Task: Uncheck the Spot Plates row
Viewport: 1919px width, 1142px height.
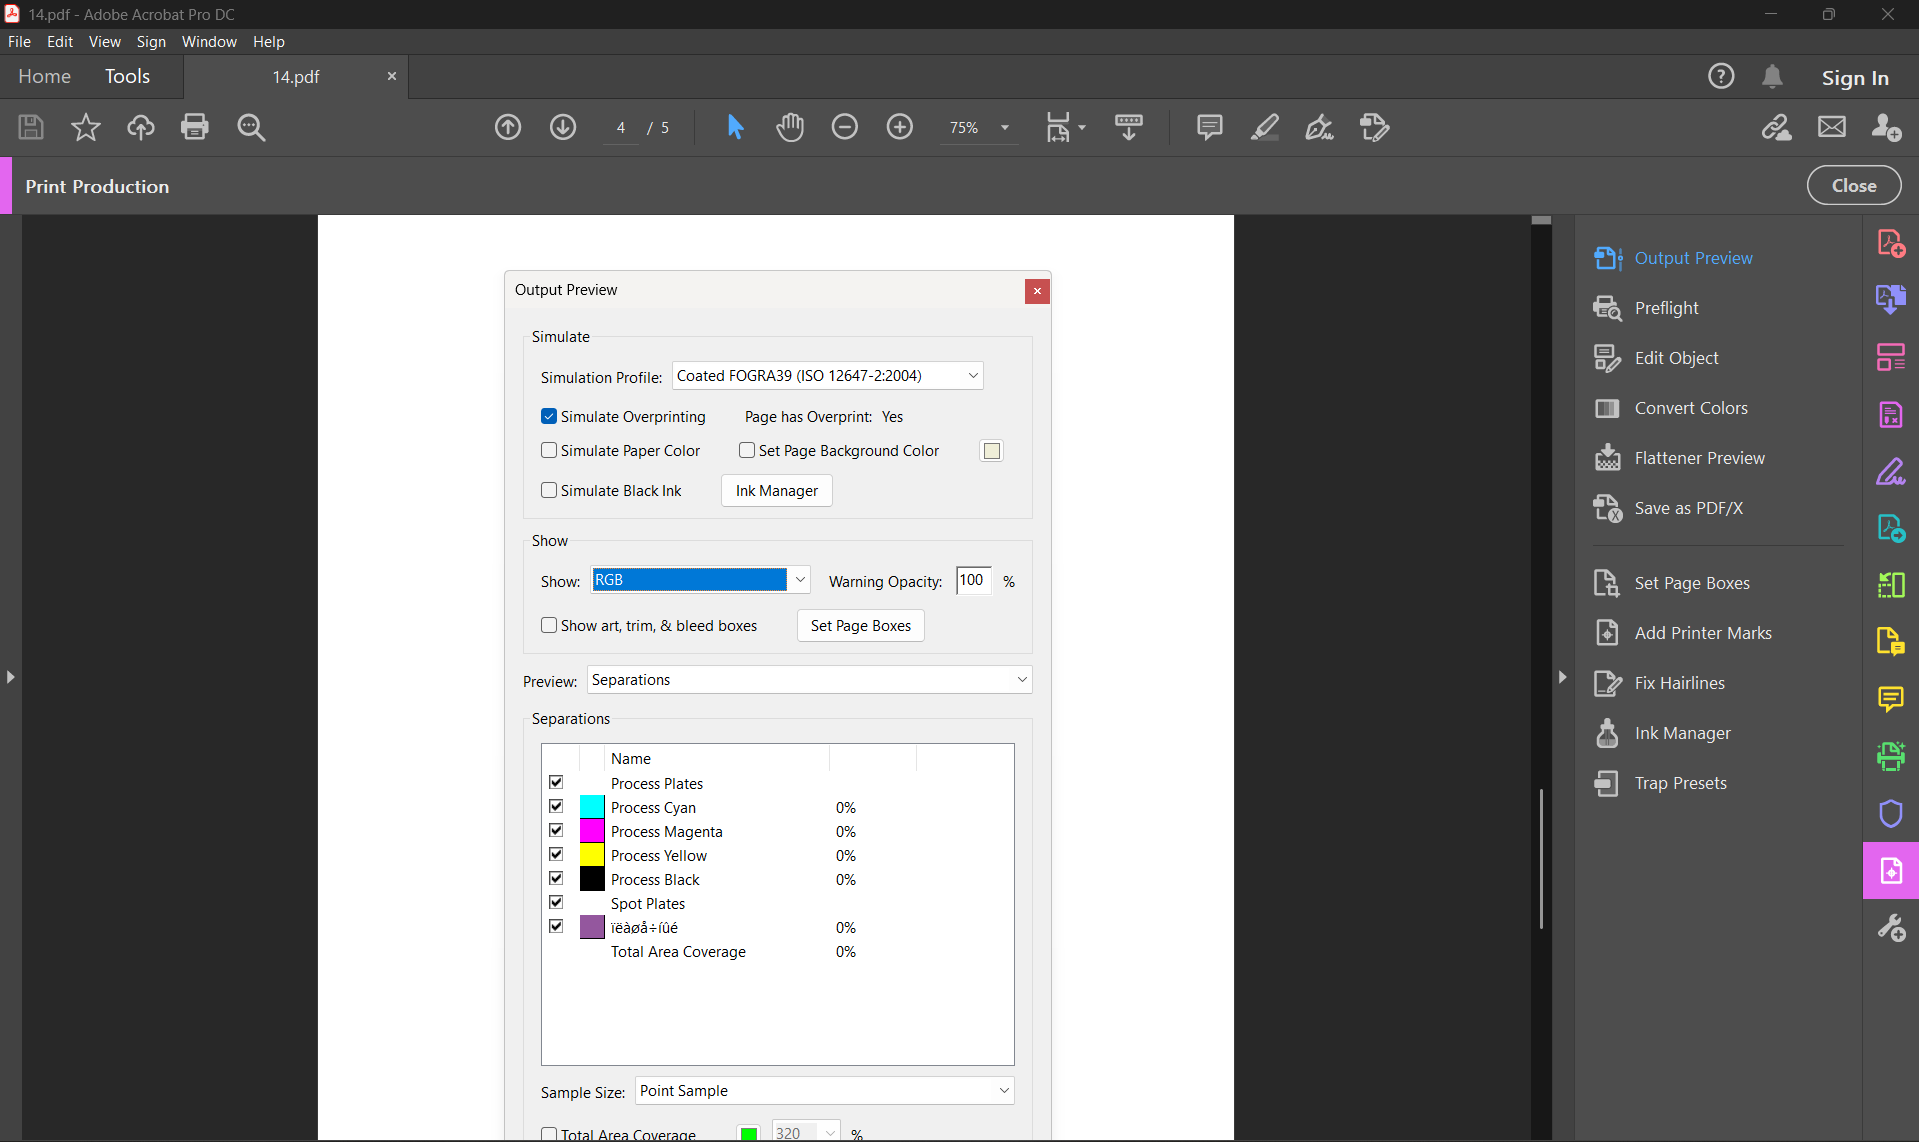Action: 556,902
